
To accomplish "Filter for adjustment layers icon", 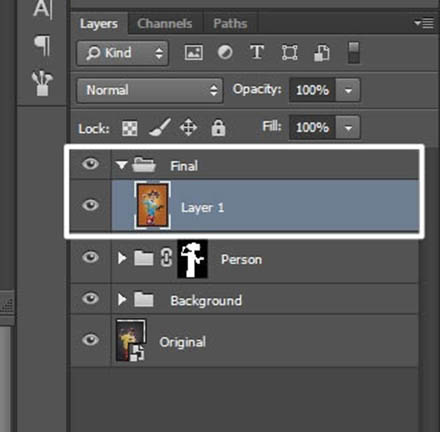I will (x=225, y=53).
